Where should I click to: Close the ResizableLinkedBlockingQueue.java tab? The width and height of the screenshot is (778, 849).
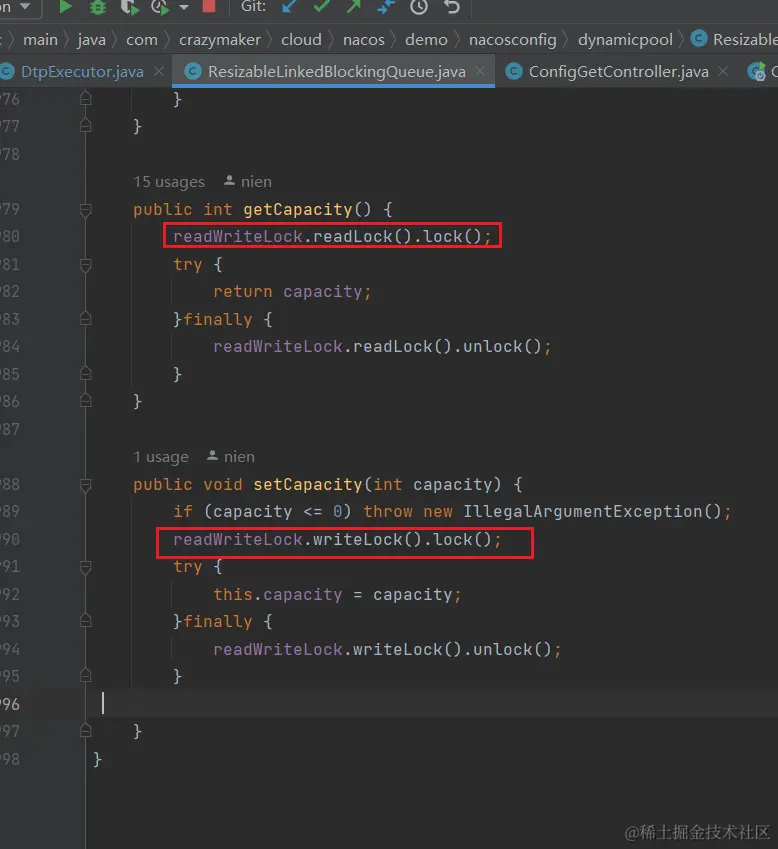pos(480,71)
